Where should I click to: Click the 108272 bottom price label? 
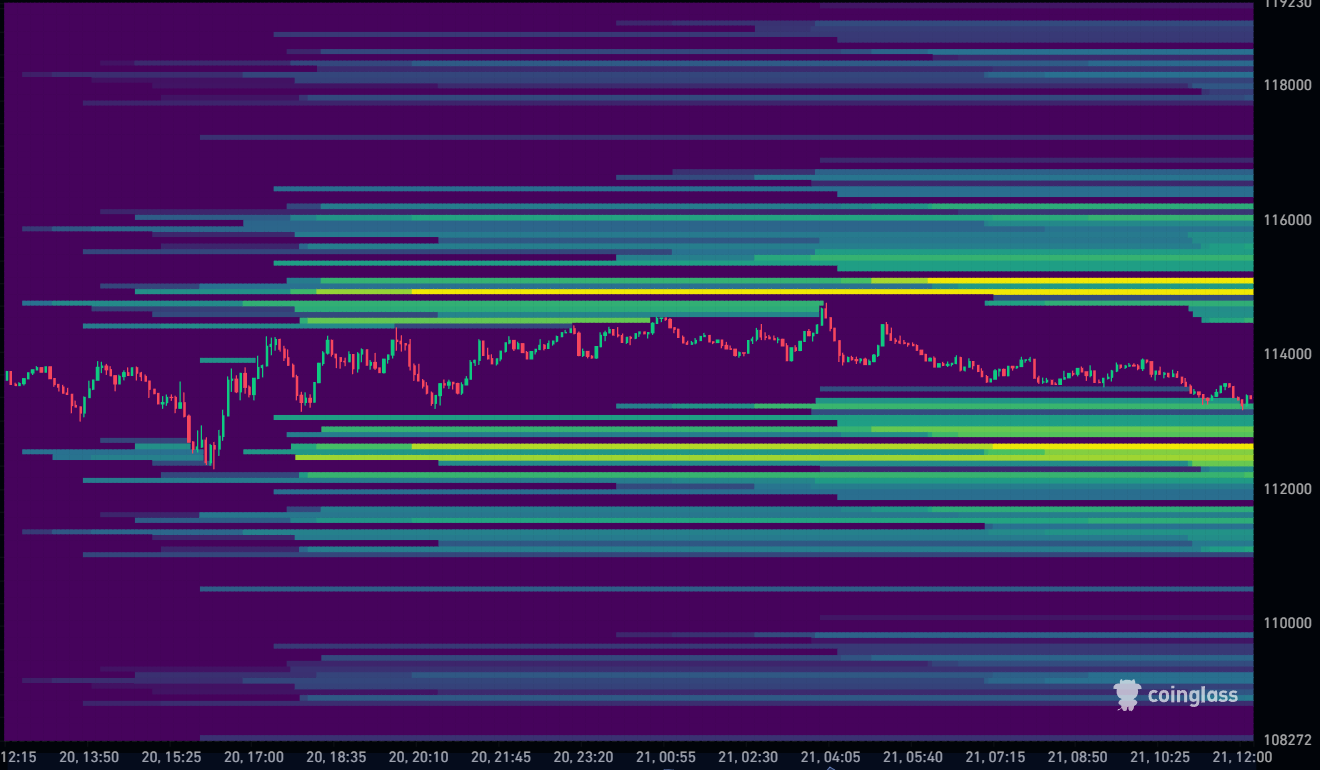[1287, 740]
